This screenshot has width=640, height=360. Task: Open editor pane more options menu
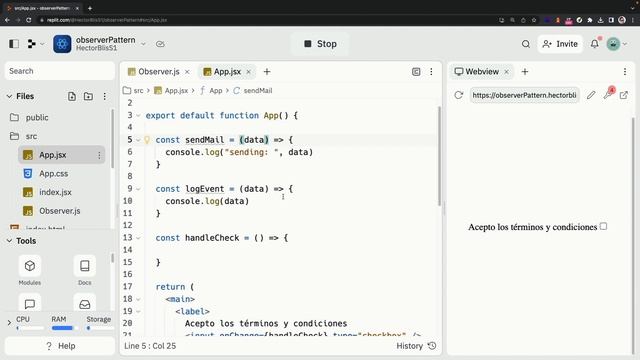click(x=431, y=72)
